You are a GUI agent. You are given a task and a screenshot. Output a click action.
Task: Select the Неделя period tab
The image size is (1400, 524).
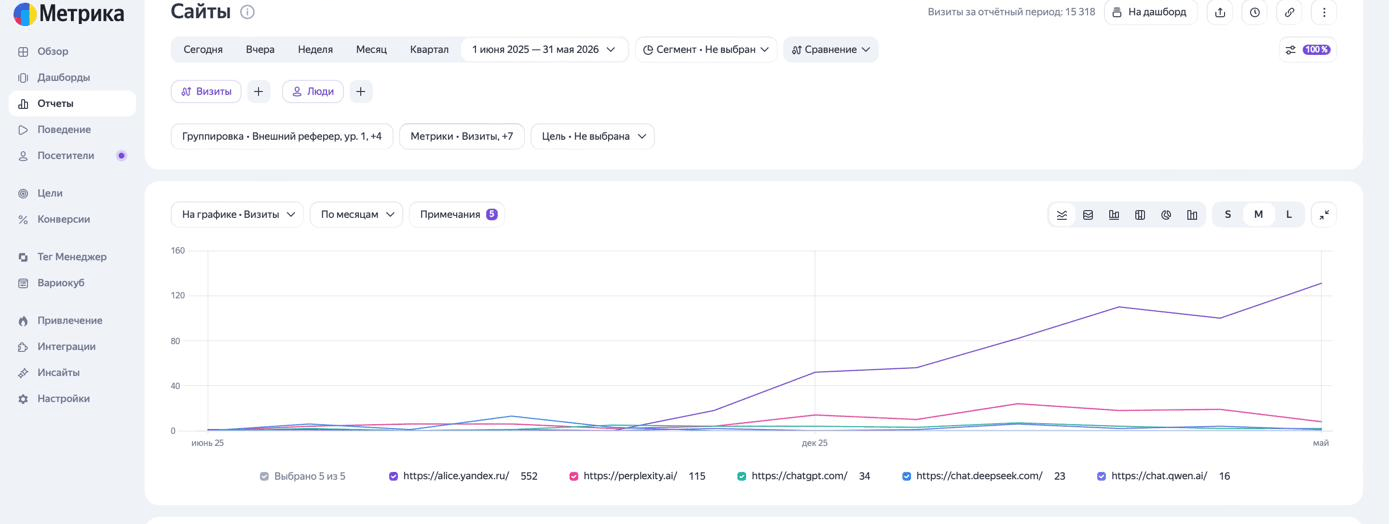tap(318, 50)
